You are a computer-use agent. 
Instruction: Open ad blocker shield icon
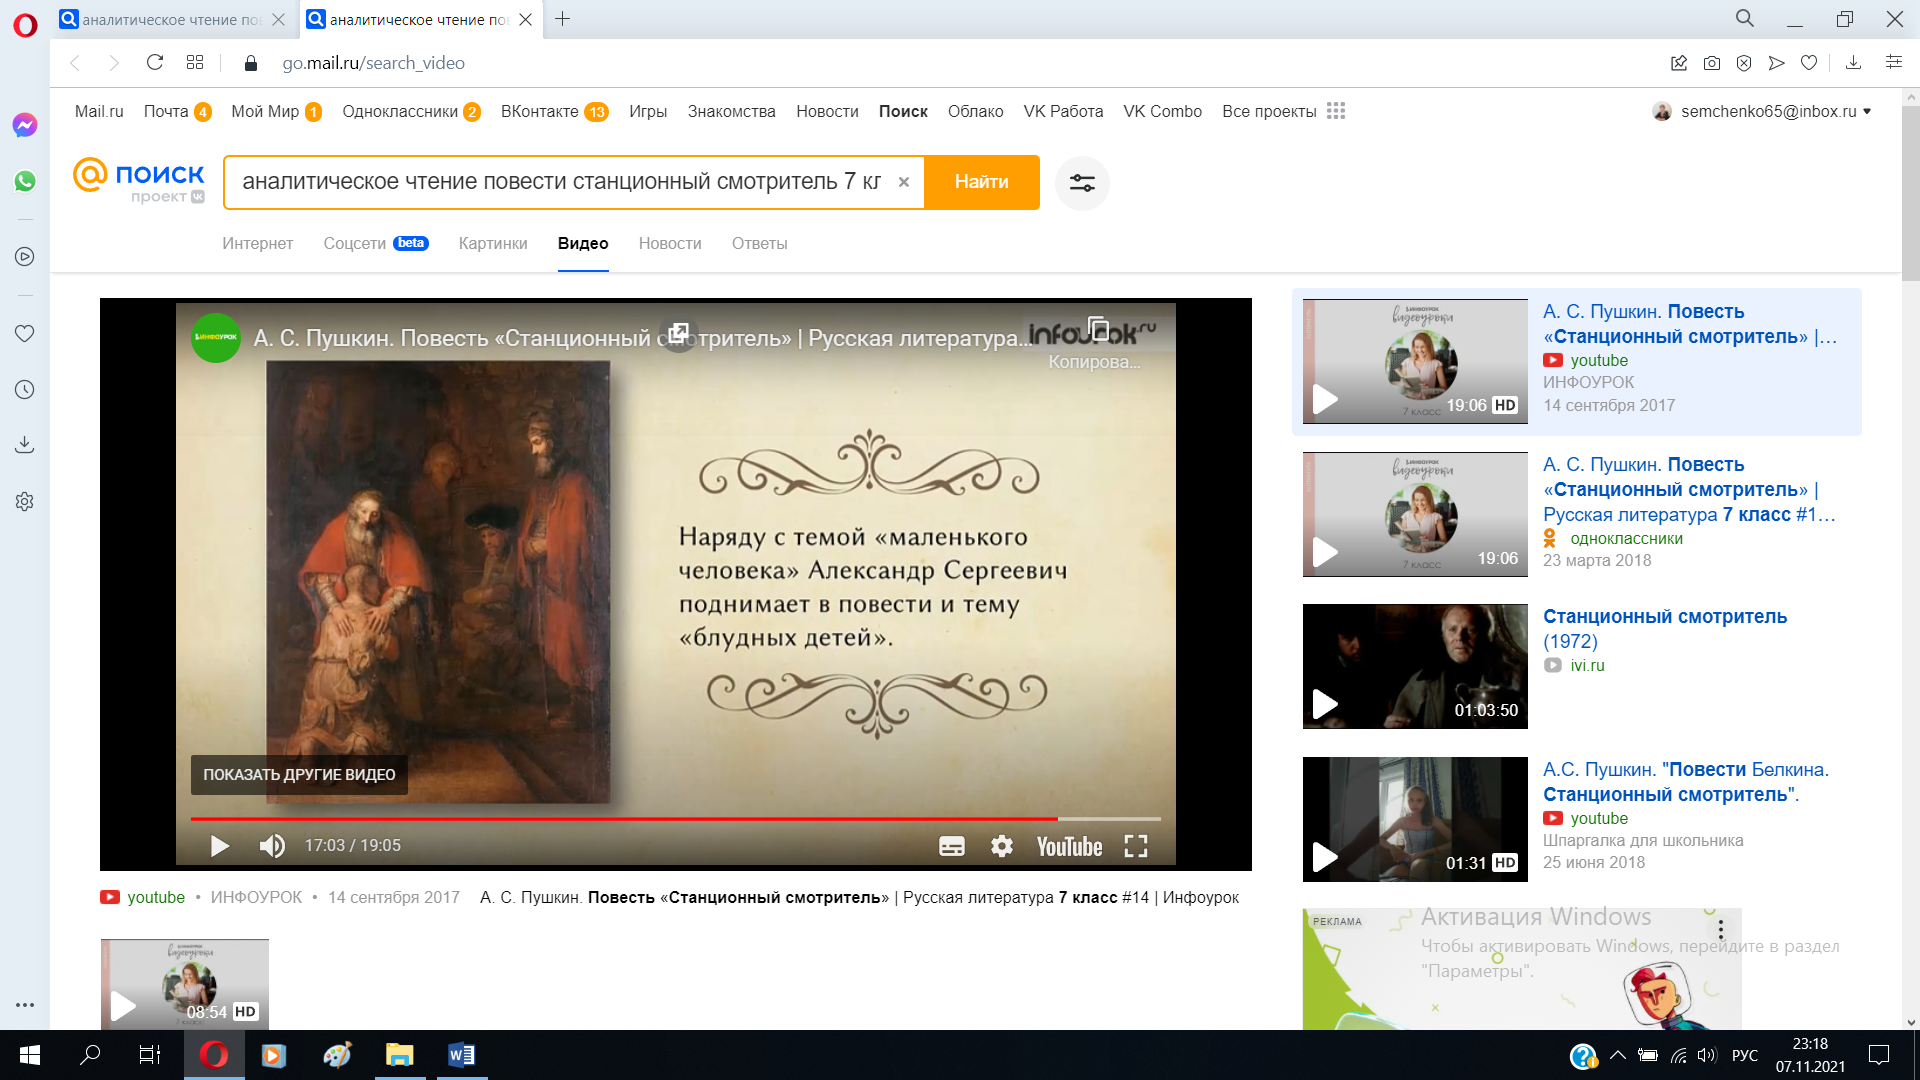pyautogui.click(x=1744, y=63)
